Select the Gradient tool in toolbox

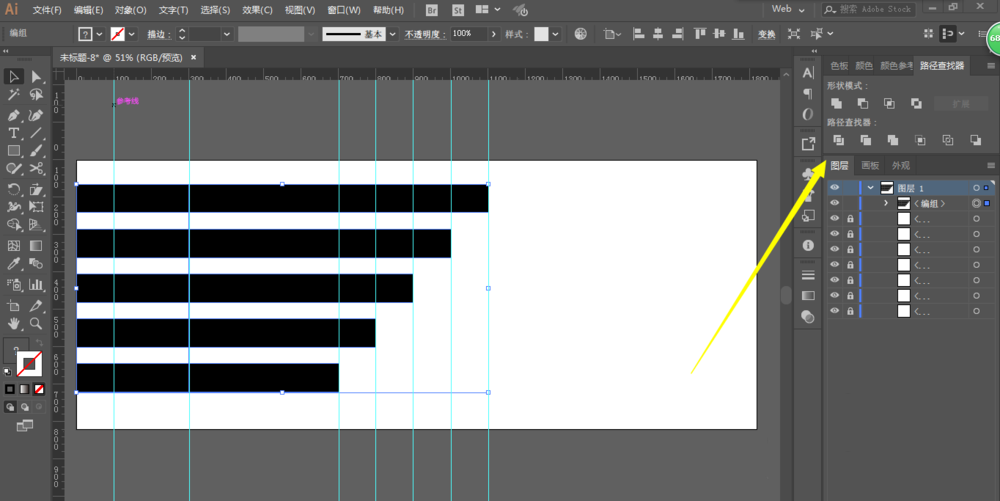coord(36,246)
